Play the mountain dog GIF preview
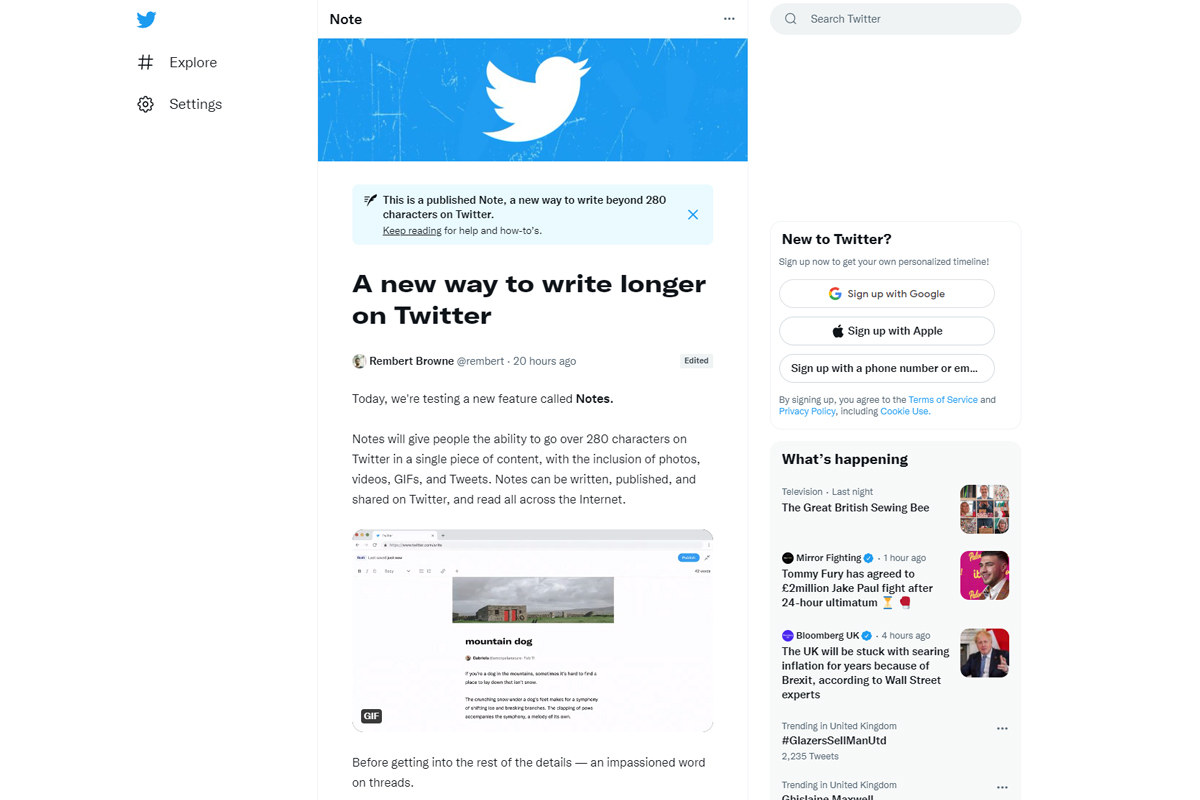The image size is (1200, 800). coord(532,631)
